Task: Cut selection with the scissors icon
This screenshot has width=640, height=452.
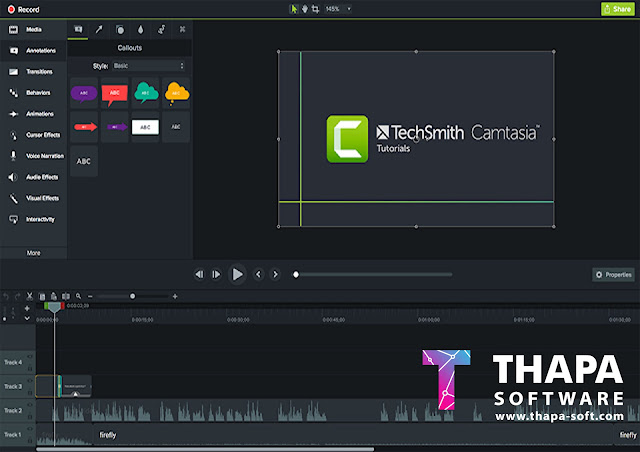Action: (x=29, y=296)
